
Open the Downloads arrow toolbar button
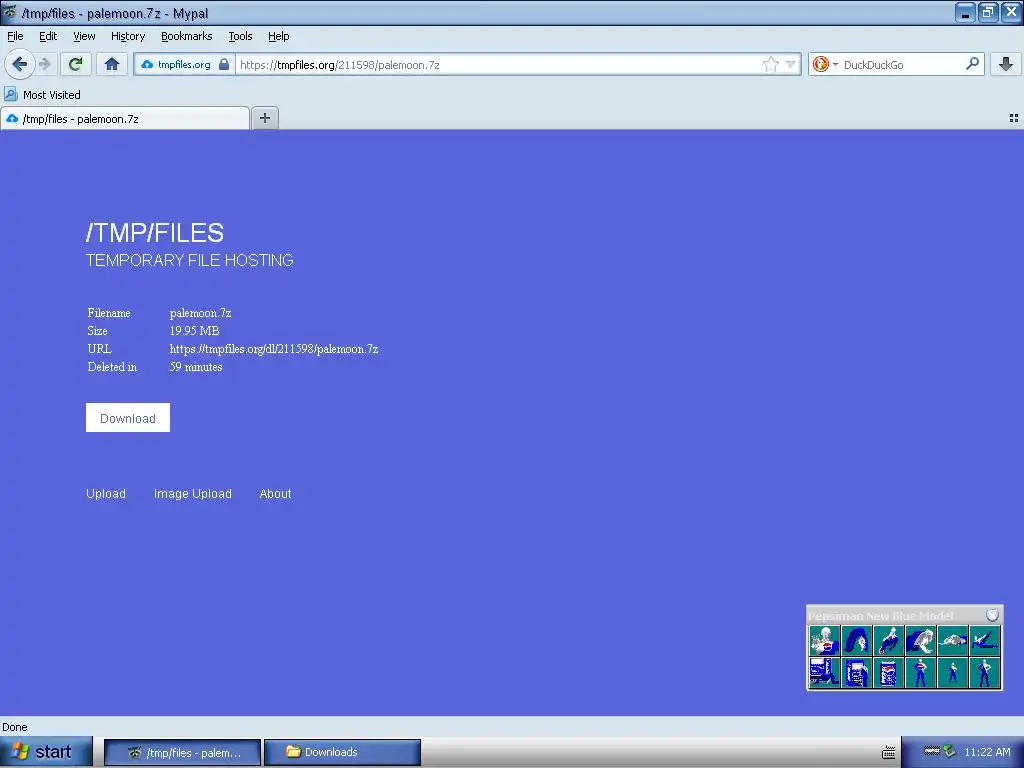pos(1006,64)
